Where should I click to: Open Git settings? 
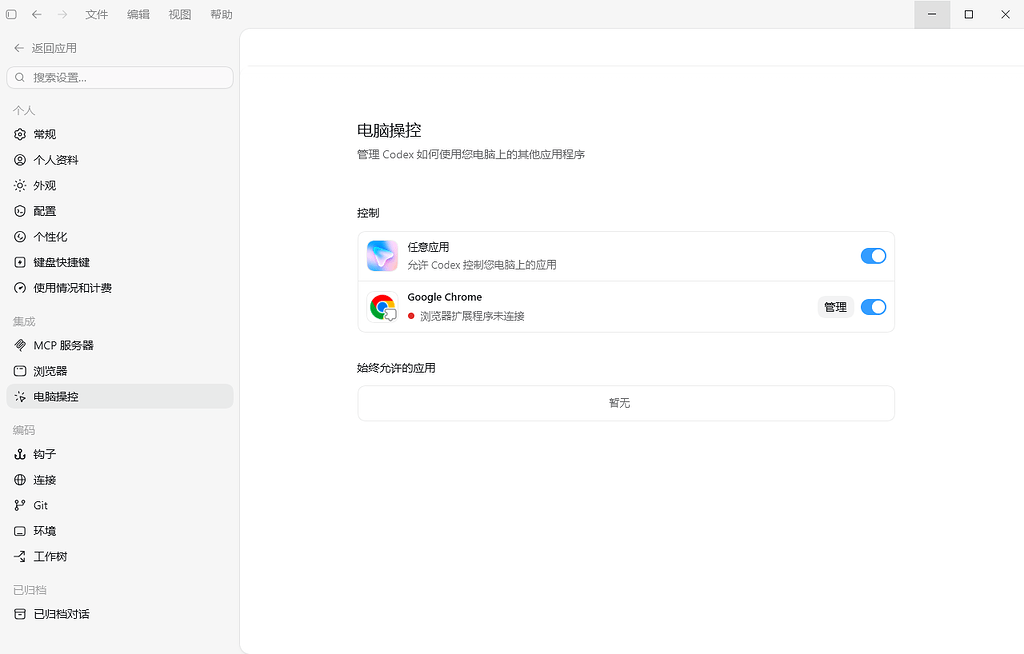(x=120, y=506)
